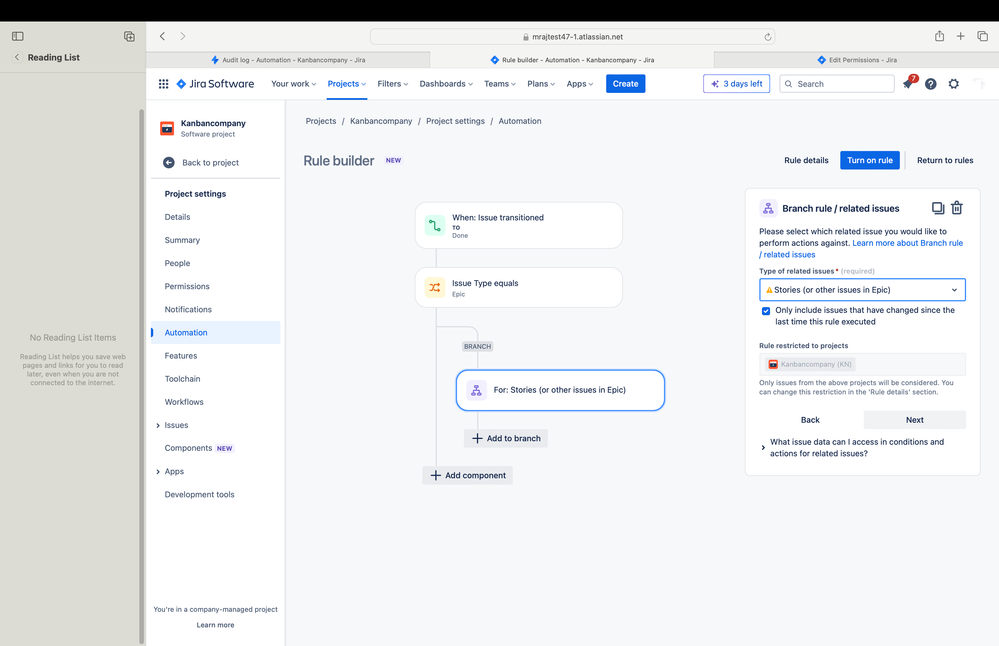The width and height of the screenshot is (999, 646).
Task: Click the notifications bell icon
Action: 908,83
